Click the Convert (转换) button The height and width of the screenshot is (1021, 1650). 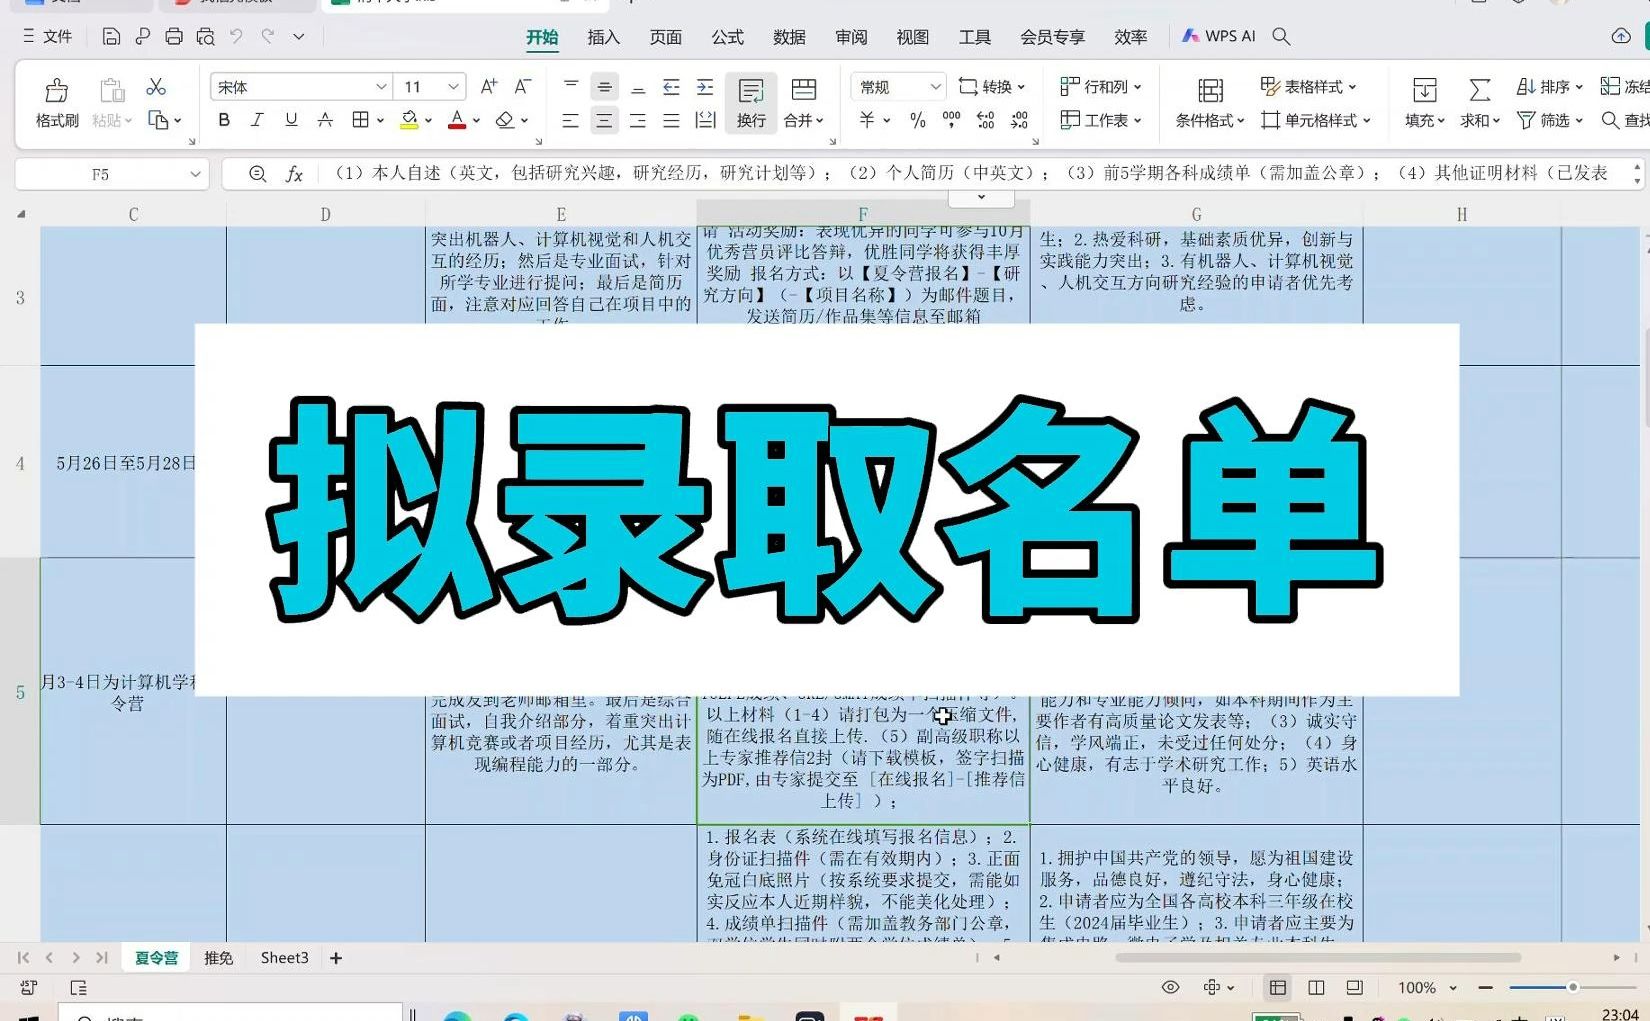tap(992, 87)
